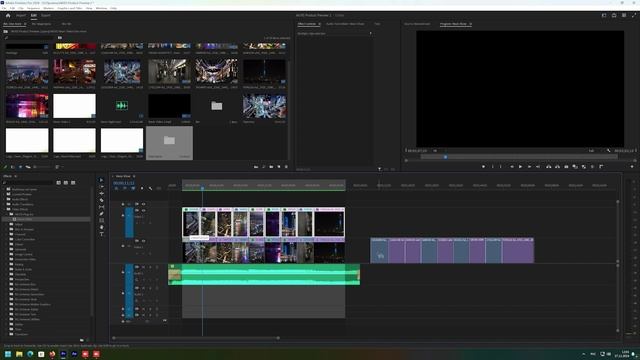Click the Lift button in Program Monitor
Viewport: 640px width, 360px height.
[x=549, y=167]
